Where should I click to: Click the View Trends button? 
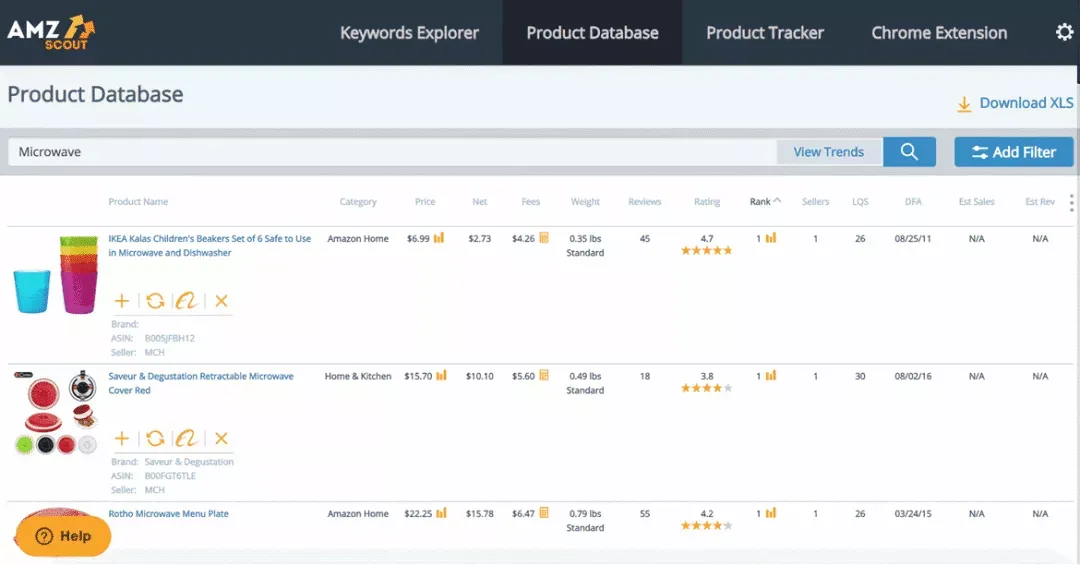[x=829, y=152]
